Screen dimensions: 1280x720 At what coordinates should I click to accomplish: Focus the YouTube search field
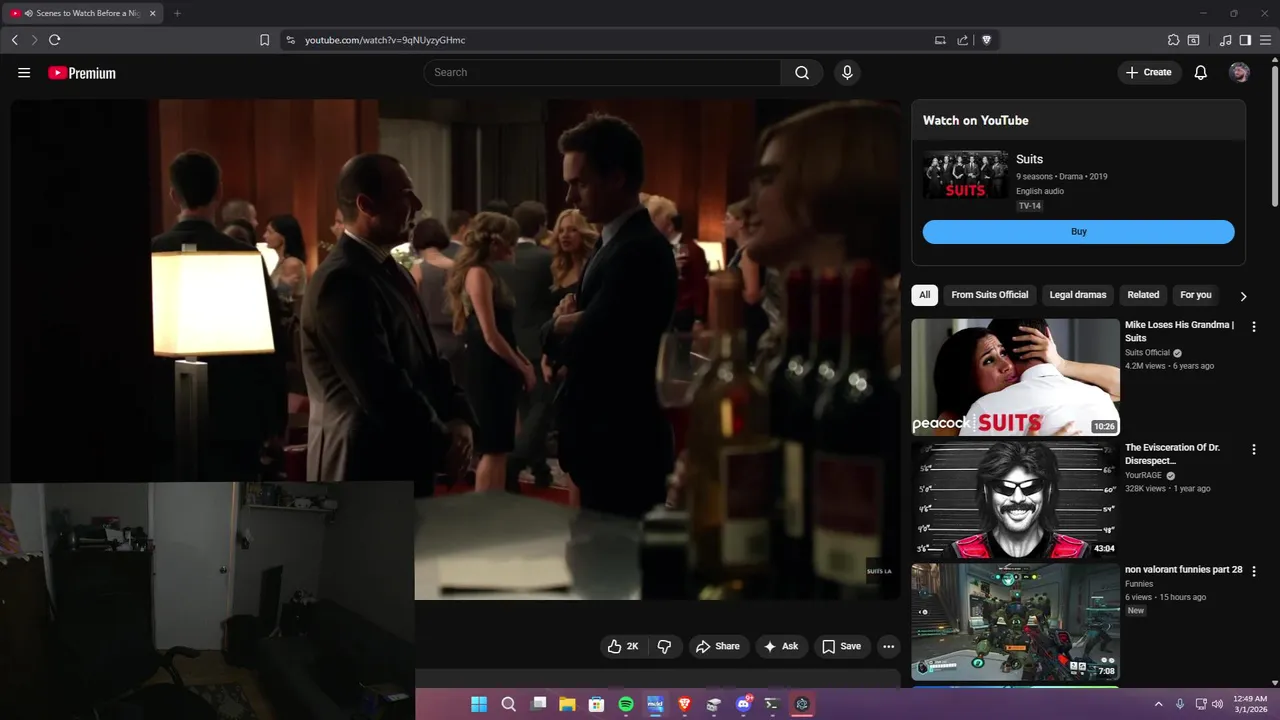tap(602, 72)
